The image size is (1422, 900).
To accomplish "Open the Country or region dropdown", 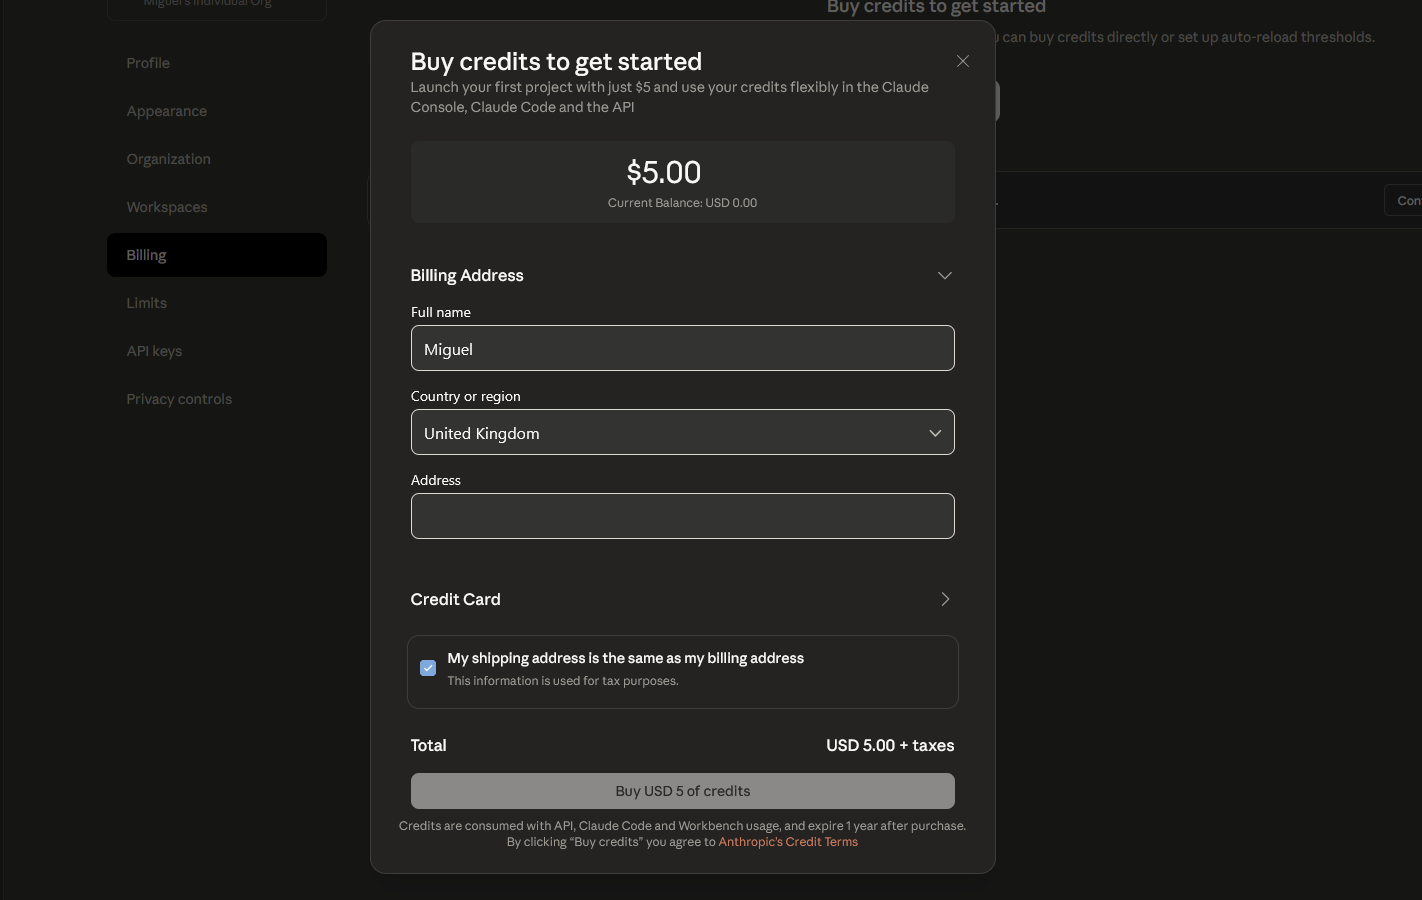I will [x=683, y=432].
